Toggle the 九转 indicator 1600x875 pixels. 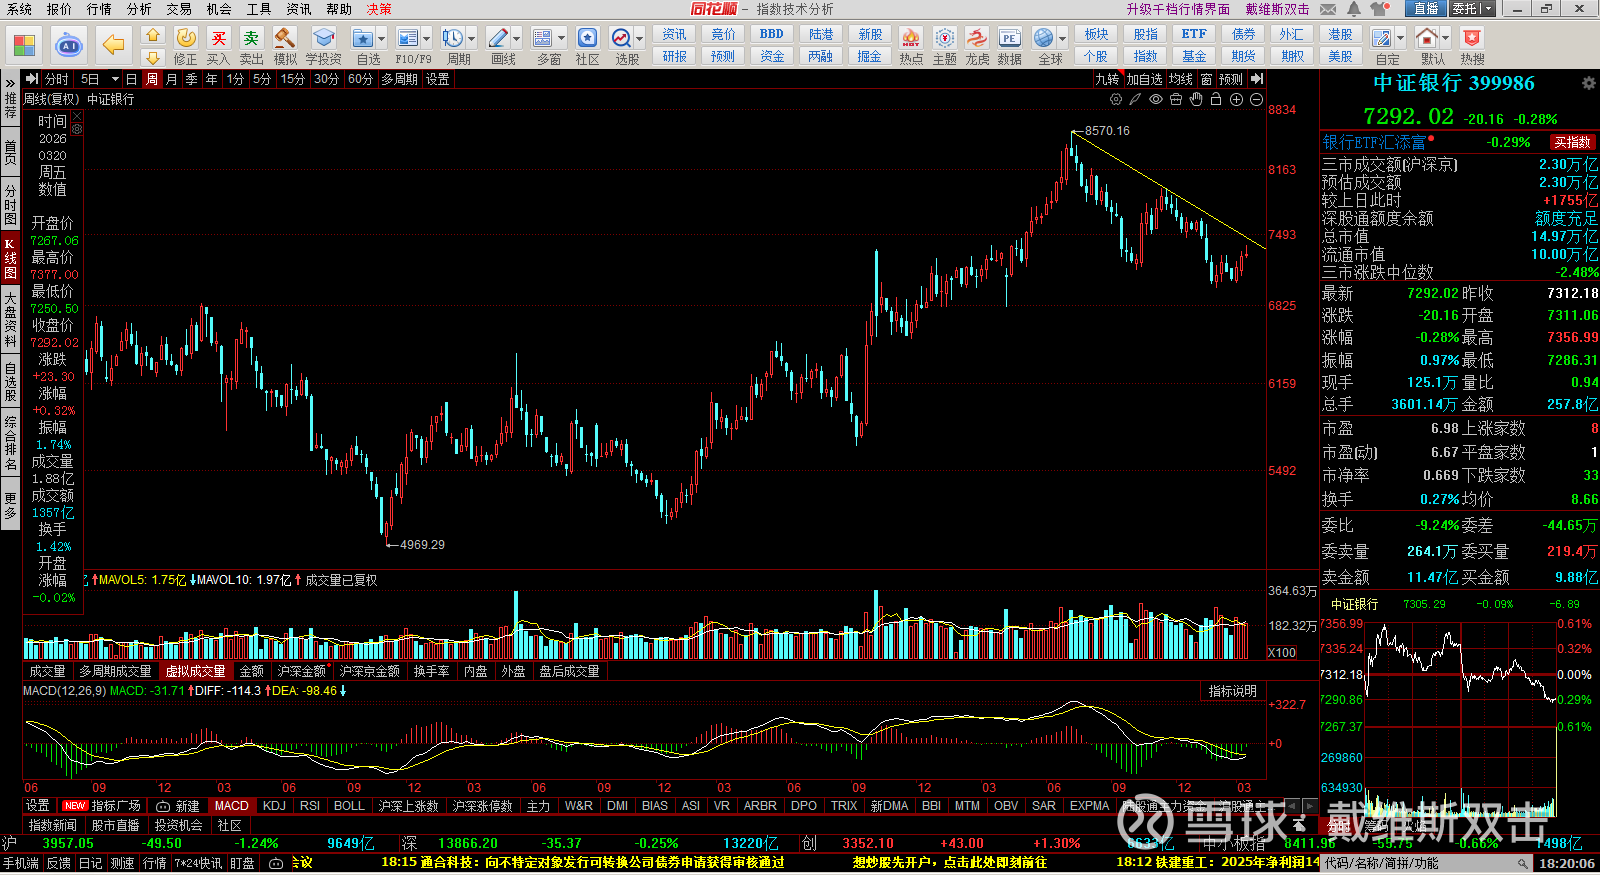[x=1107, y=79]
